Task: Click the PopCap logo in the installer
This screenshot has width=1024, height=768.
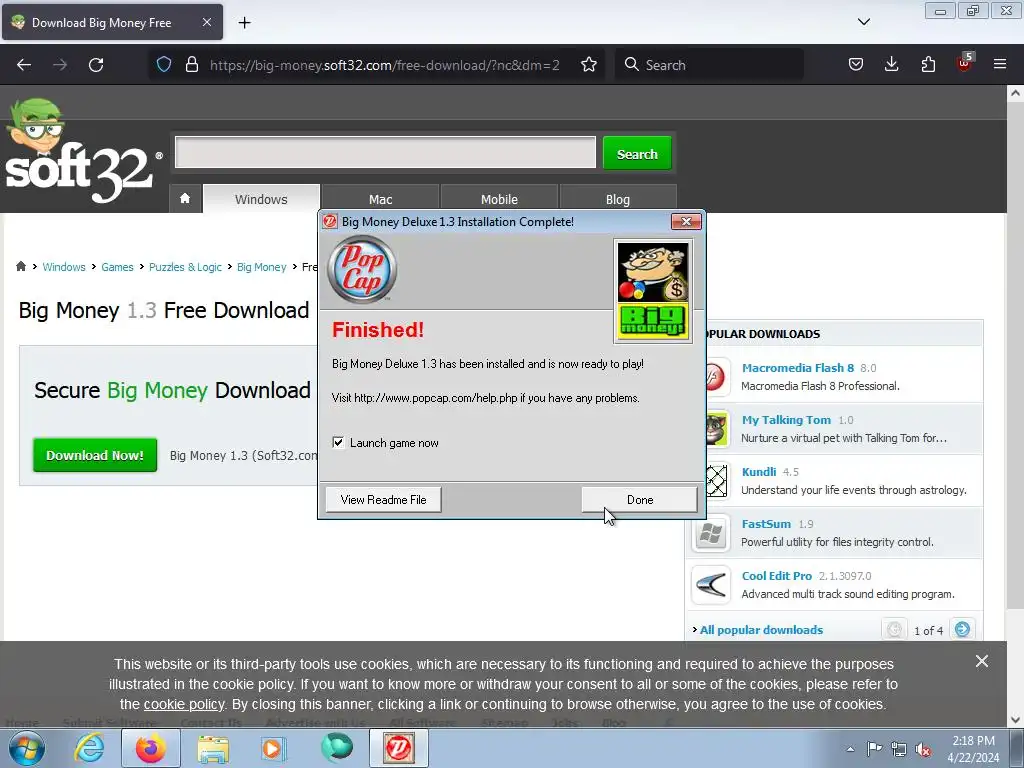Action: 362,269
